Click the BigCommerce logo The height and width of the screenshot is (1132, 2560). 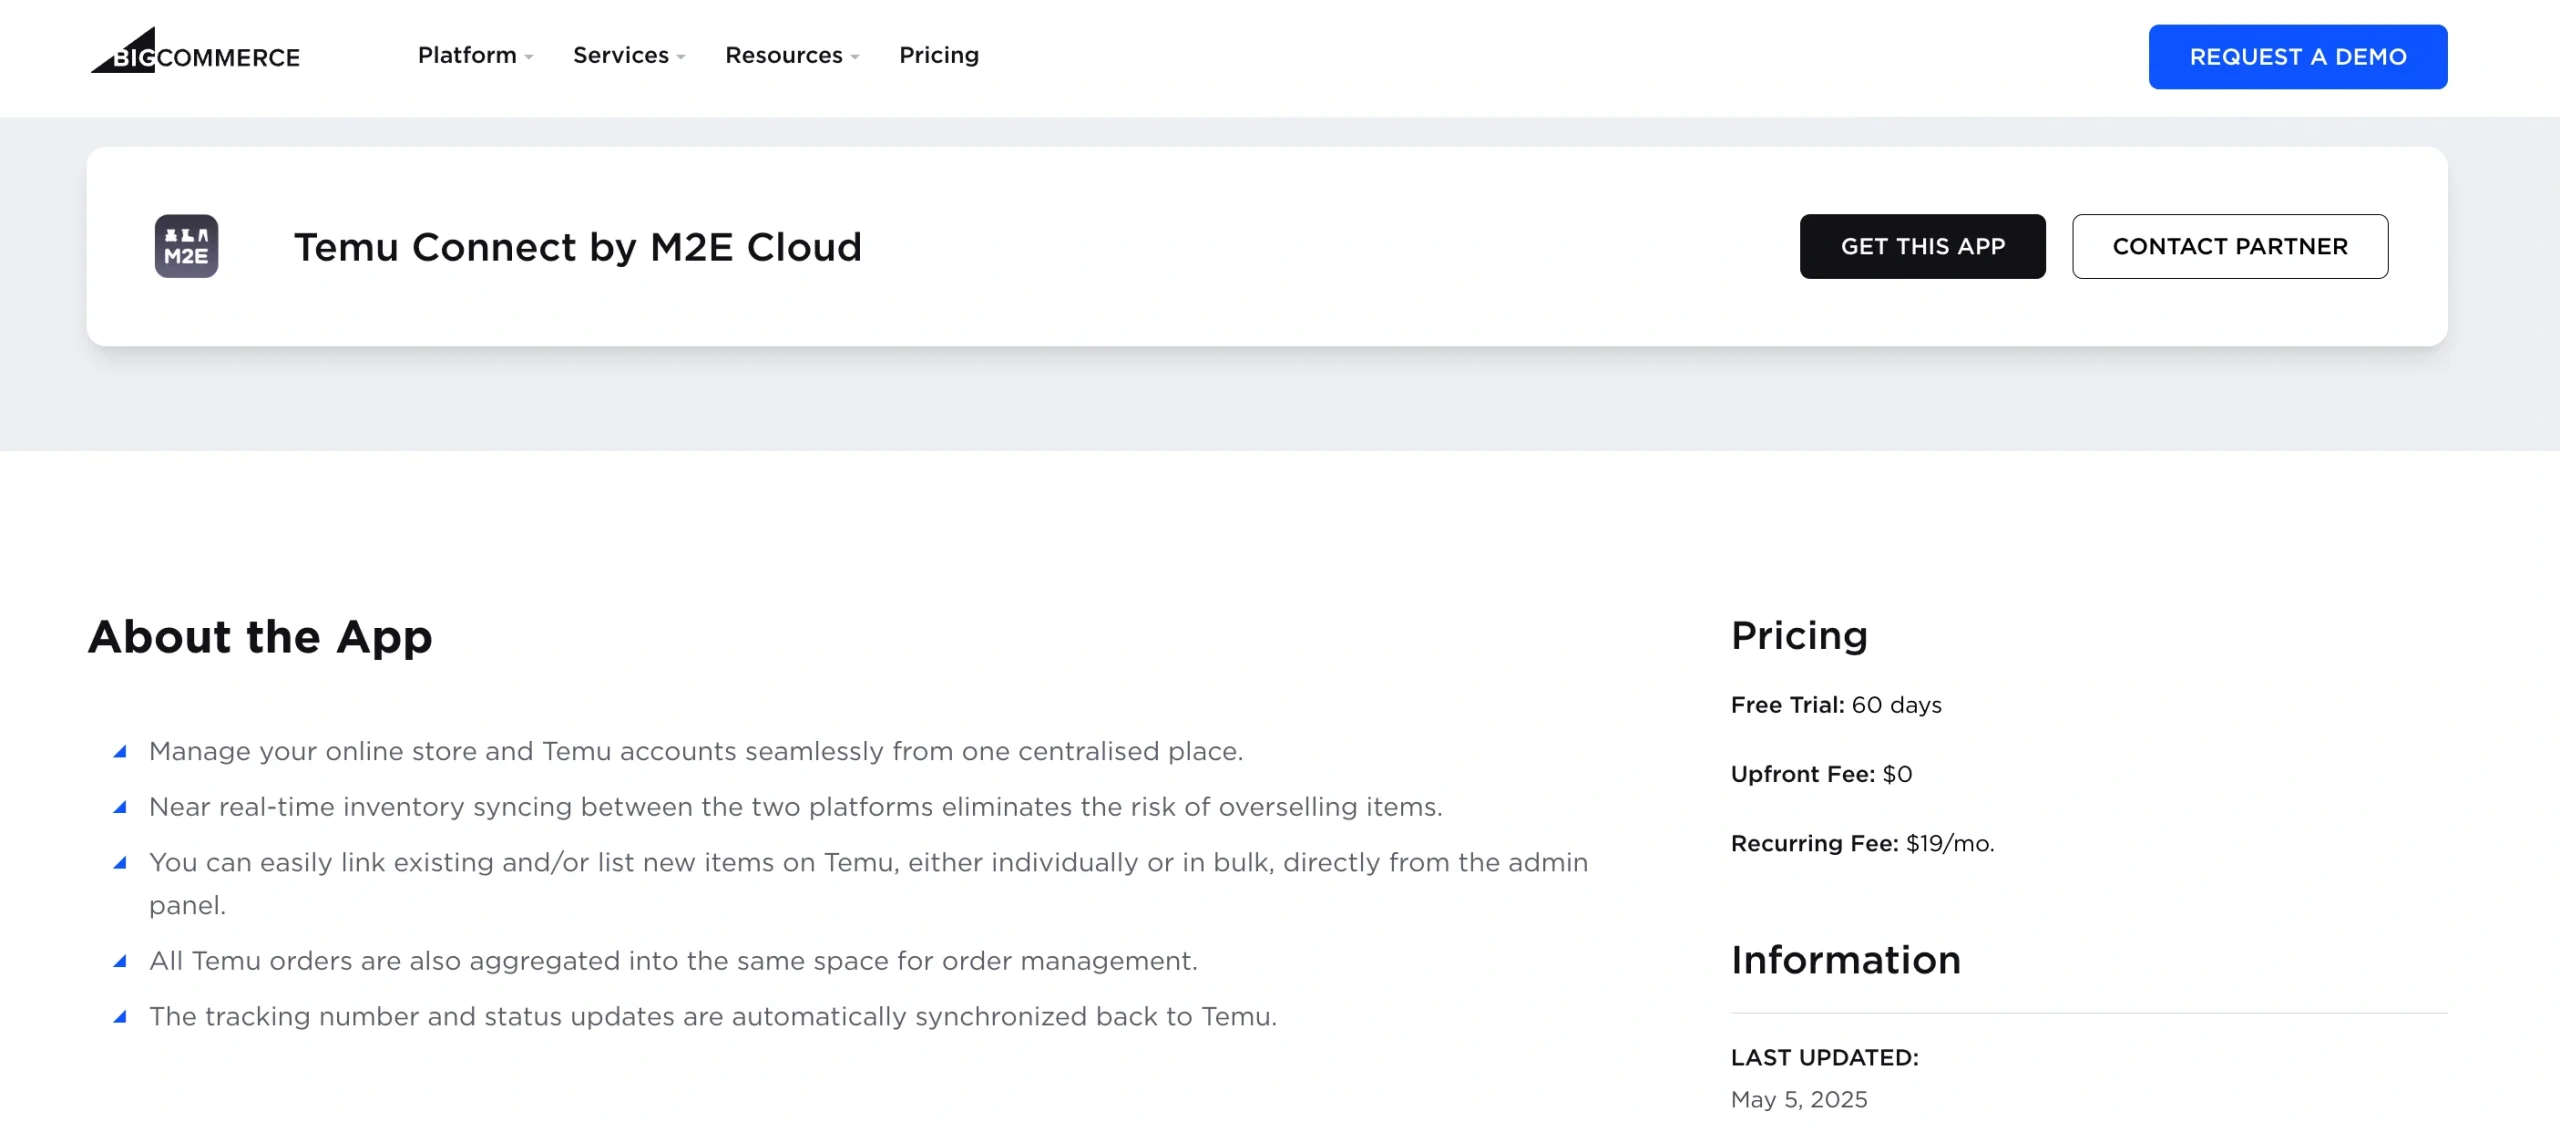(196, 55)
